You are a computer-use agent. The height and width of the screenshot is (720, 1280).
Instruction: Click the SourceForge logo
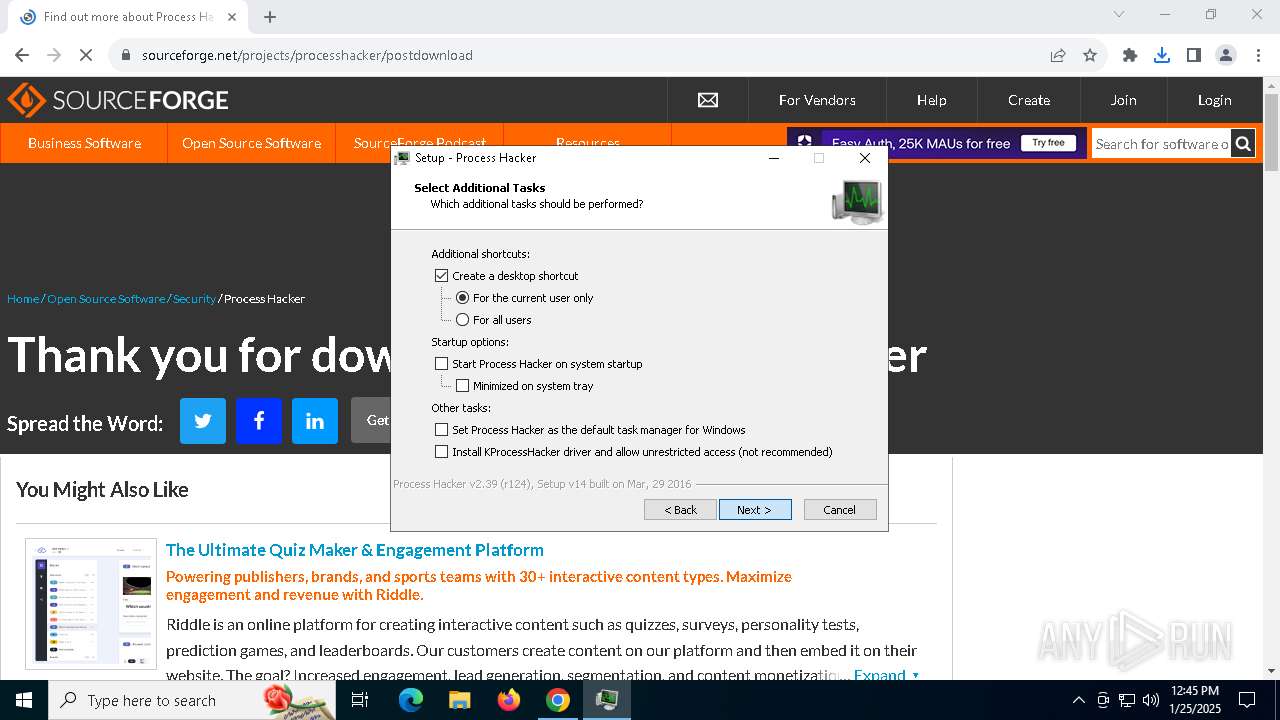coord(118,100)
